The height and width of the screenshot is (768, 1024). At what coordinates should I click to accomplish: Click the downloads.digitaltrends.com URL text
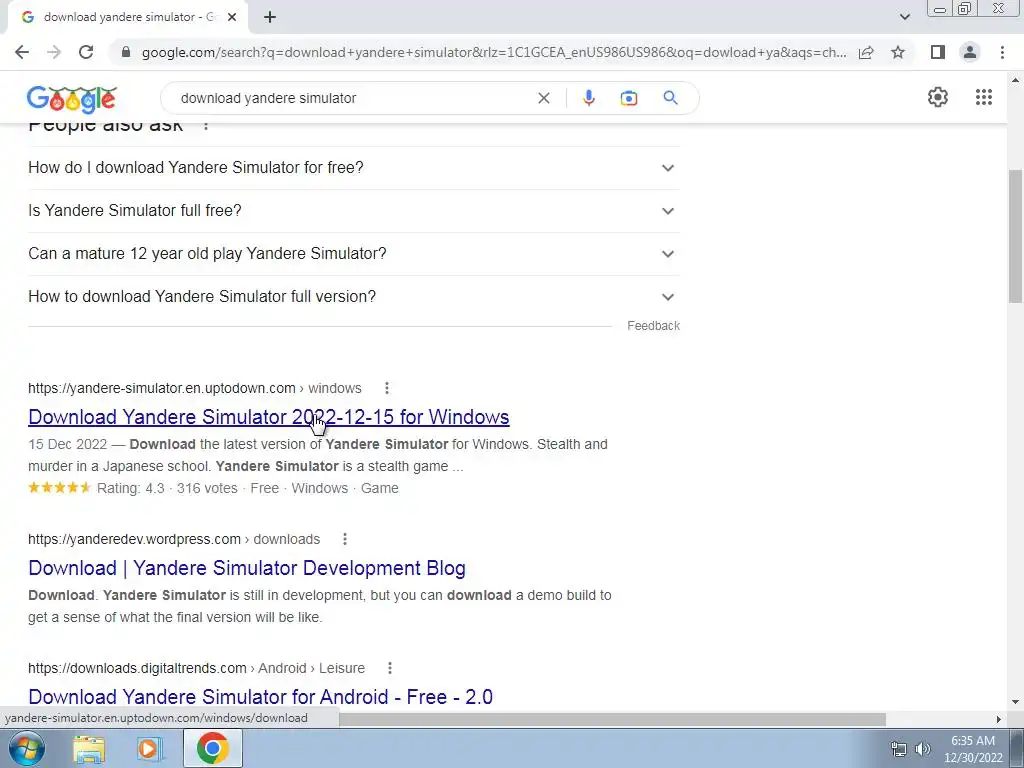tap(197, 669)
